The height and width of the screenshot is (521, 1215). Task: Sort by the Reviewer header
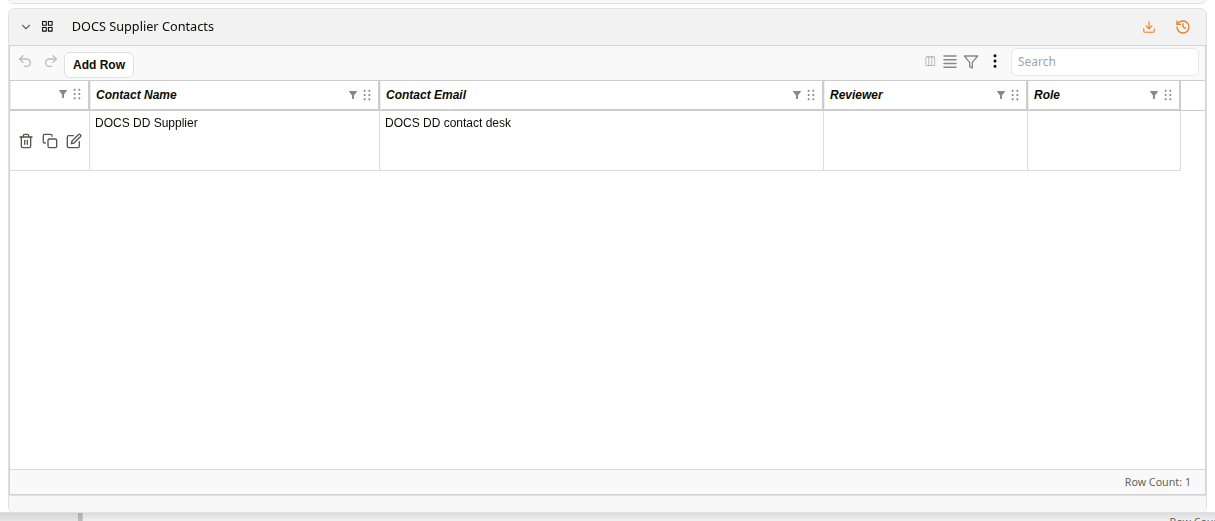tap(856, 95)
